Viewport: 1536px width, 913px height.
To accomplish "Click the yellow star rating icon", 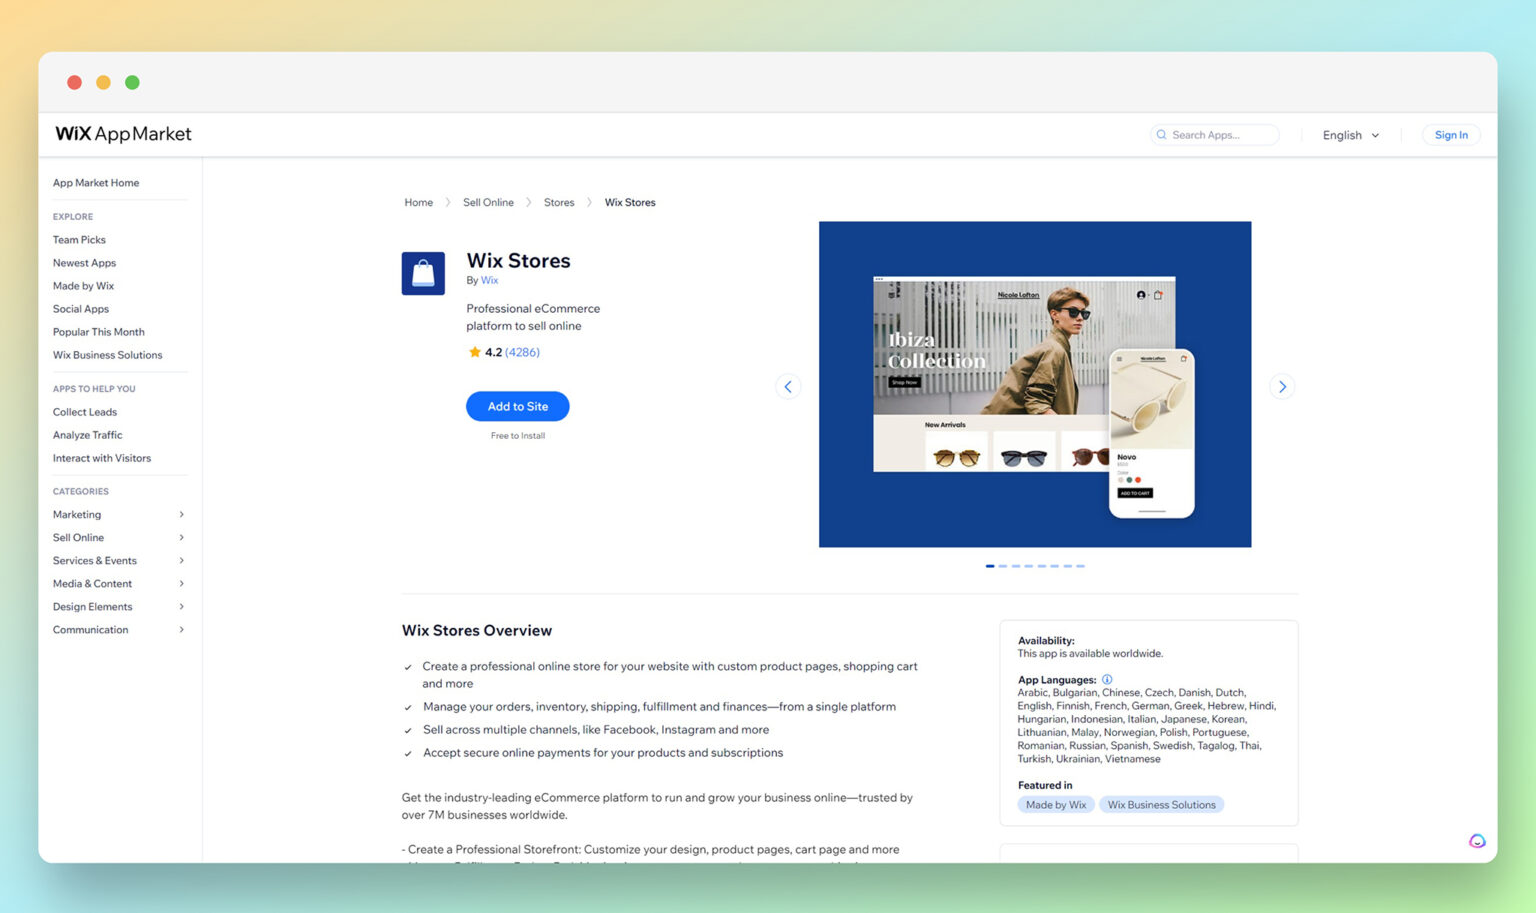I will coord(473,352).
